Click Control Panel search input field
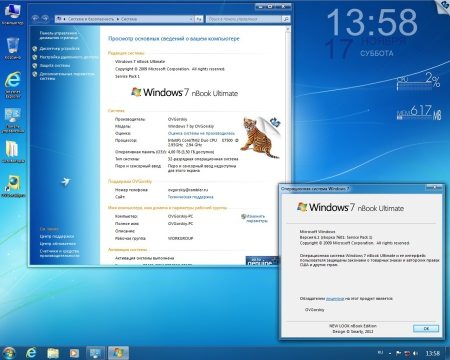The height and width of the screenshot is (360, 450). click(x=244, y=19)
